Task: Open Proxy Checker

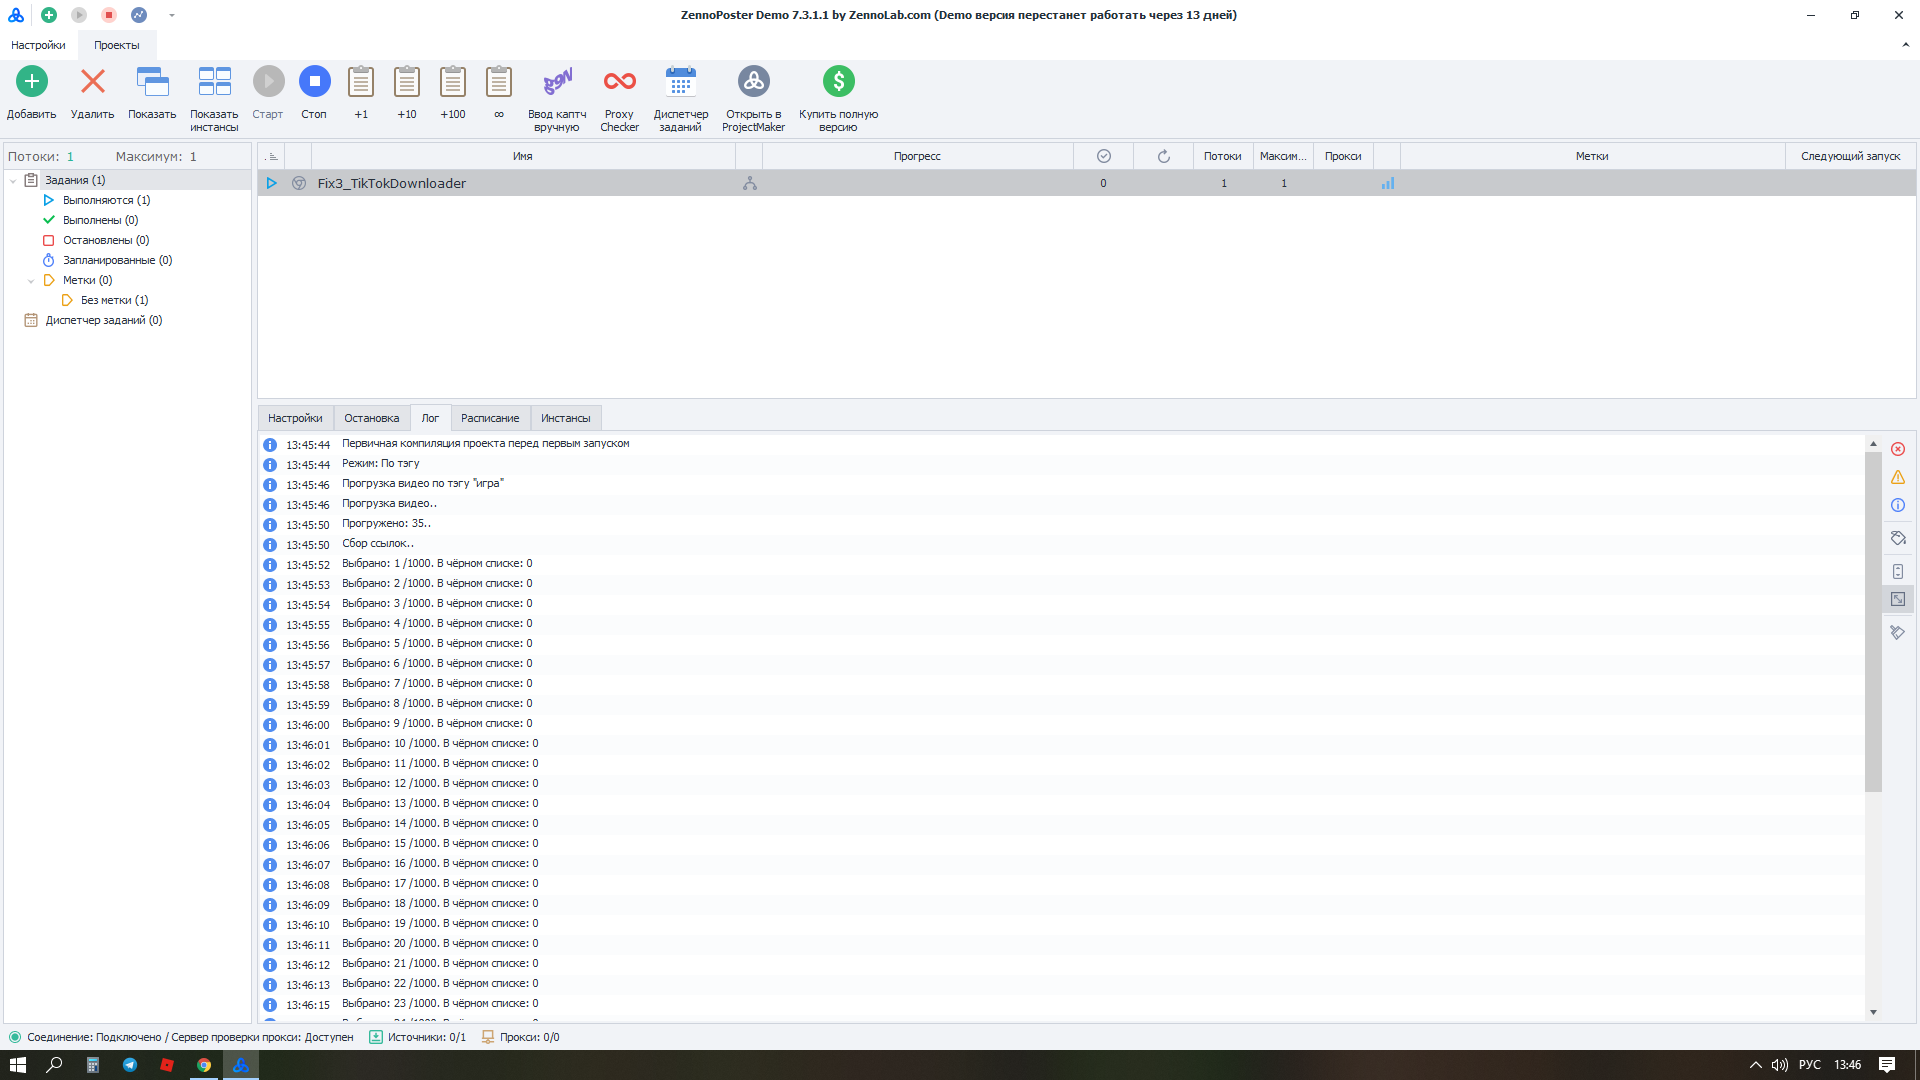Action: pyautogui.click(x=619, y=82)
